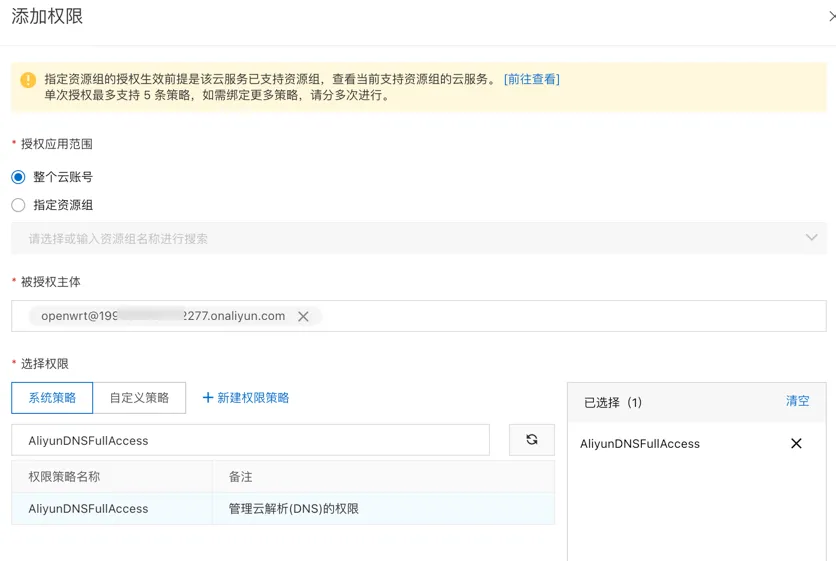Click the yellow warning icon in the banner
The image size is (836, 561).
(x=28, y=80)
